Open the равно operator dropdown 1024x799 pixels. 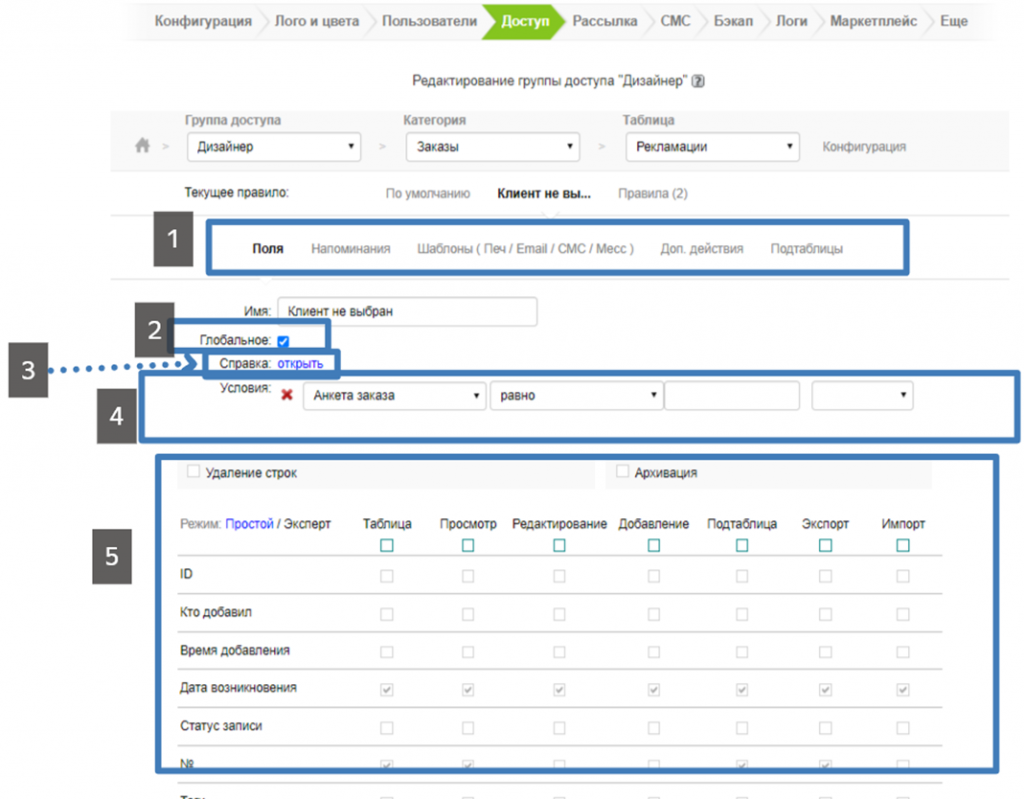point(576,395)
